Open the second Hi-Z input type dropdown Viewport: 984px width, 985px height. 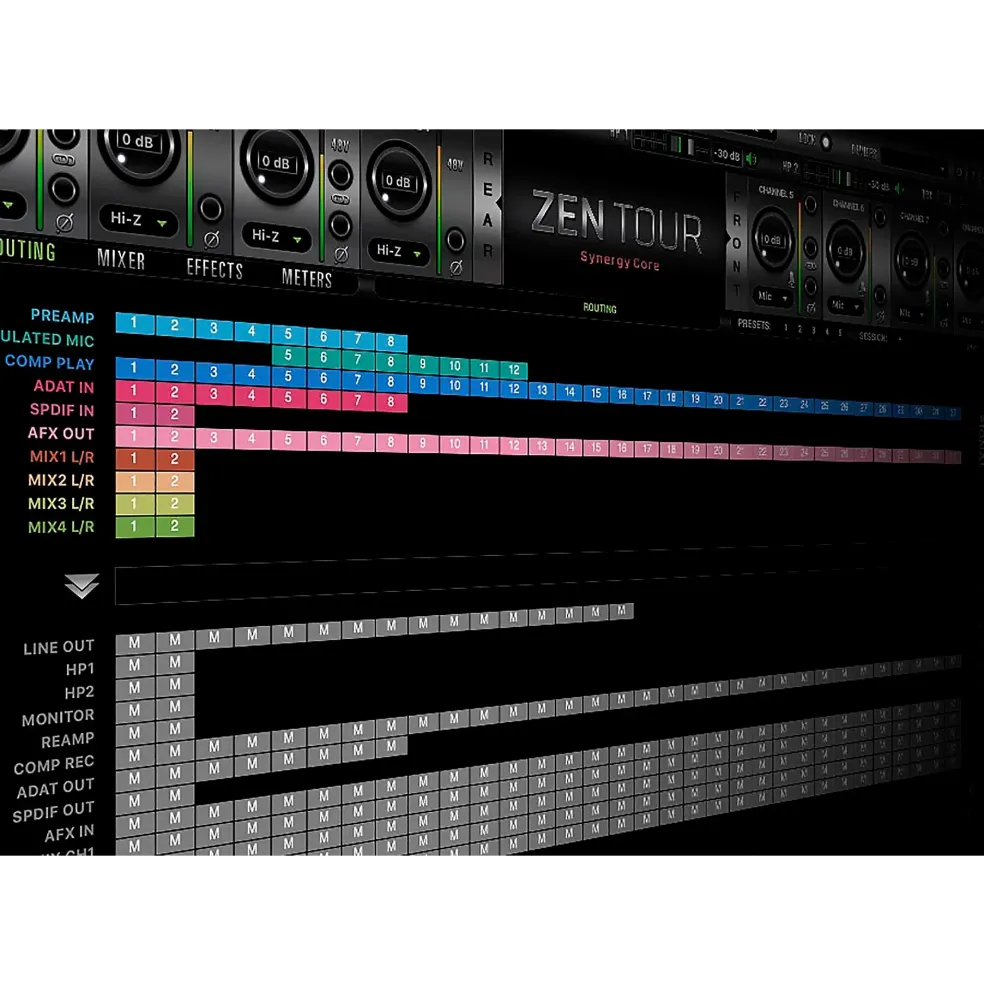click(x=276, y=237)
